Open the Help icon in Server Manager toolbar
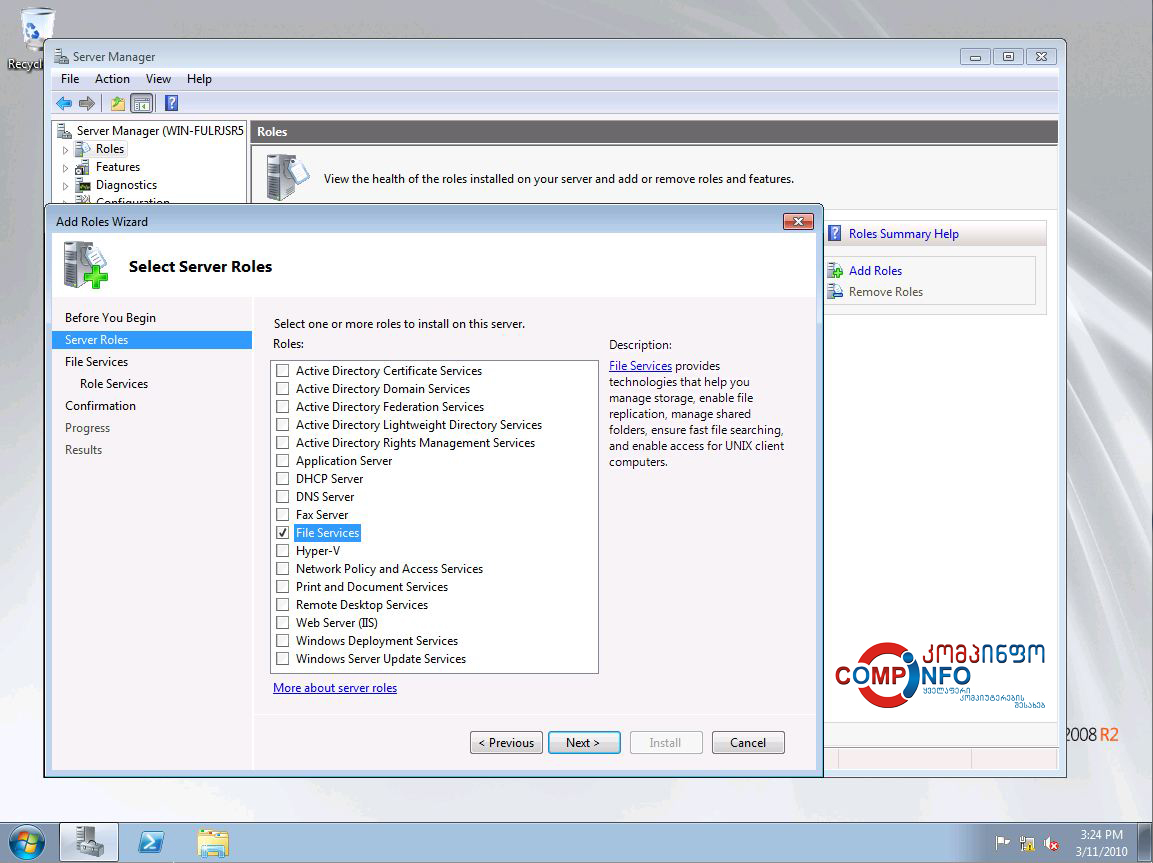This screenshot has height=863, width=1153. pyautogui.click(x=171, y=104)
